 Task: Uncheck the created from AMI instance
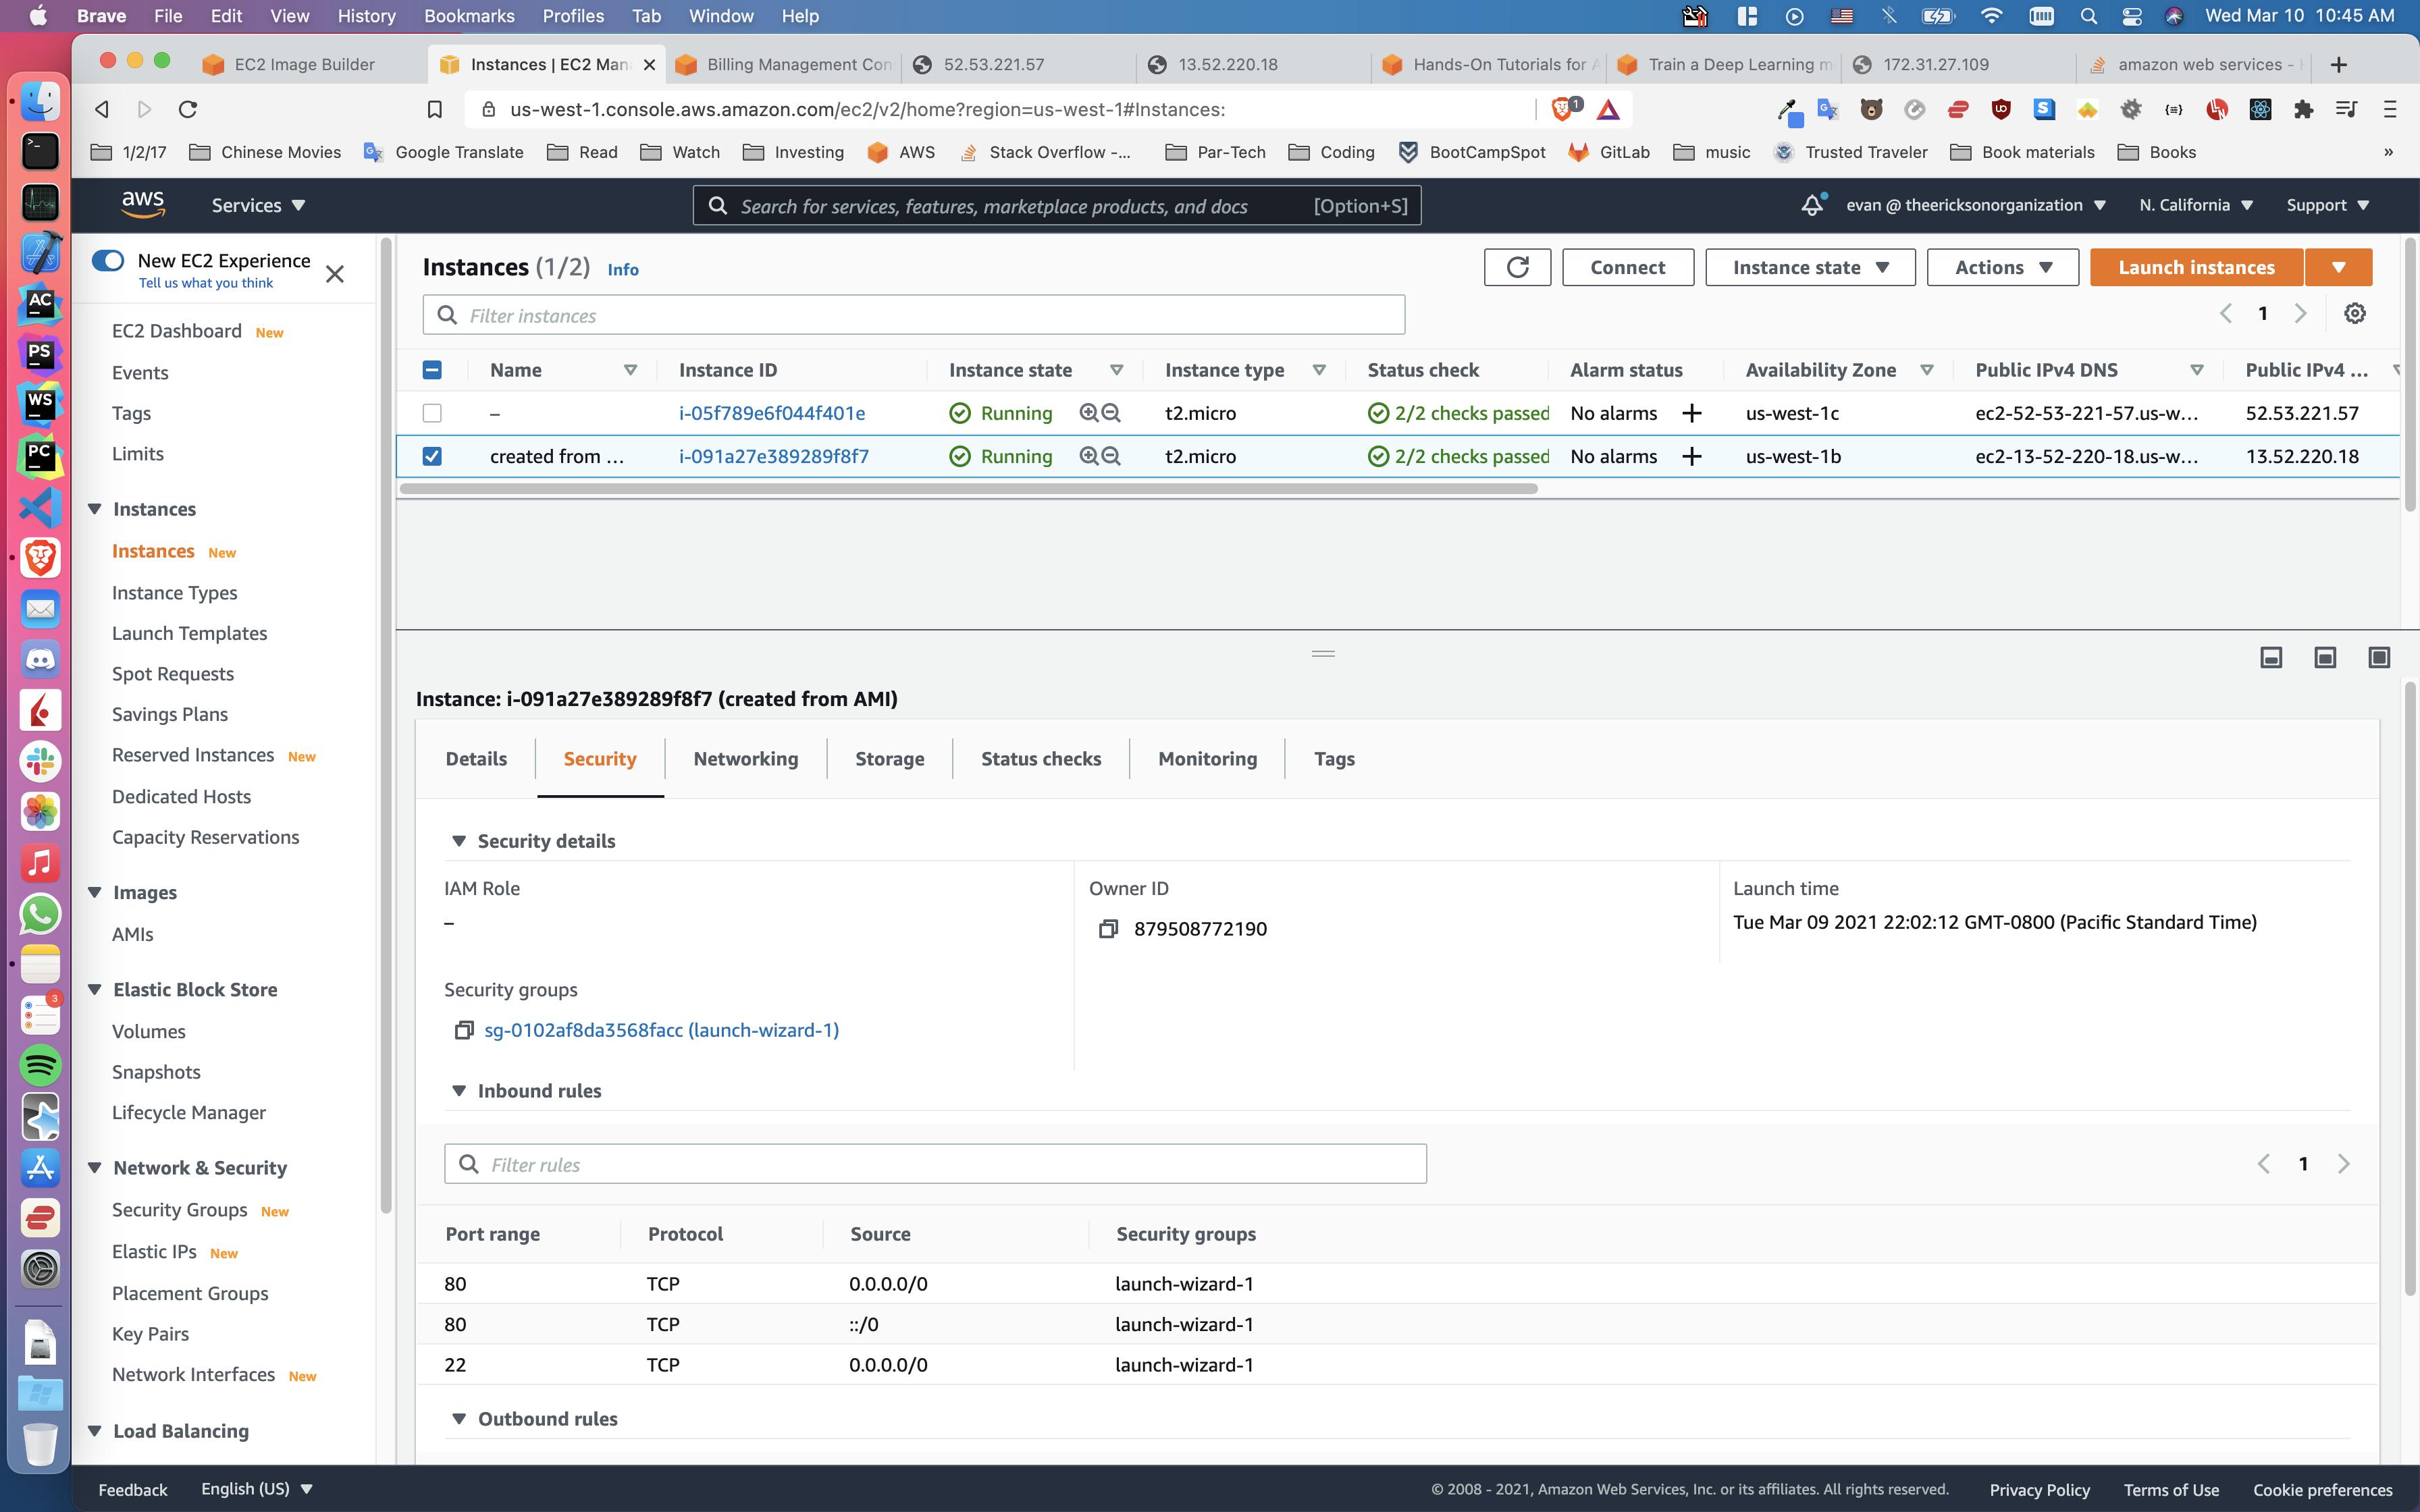coord(432,456)
